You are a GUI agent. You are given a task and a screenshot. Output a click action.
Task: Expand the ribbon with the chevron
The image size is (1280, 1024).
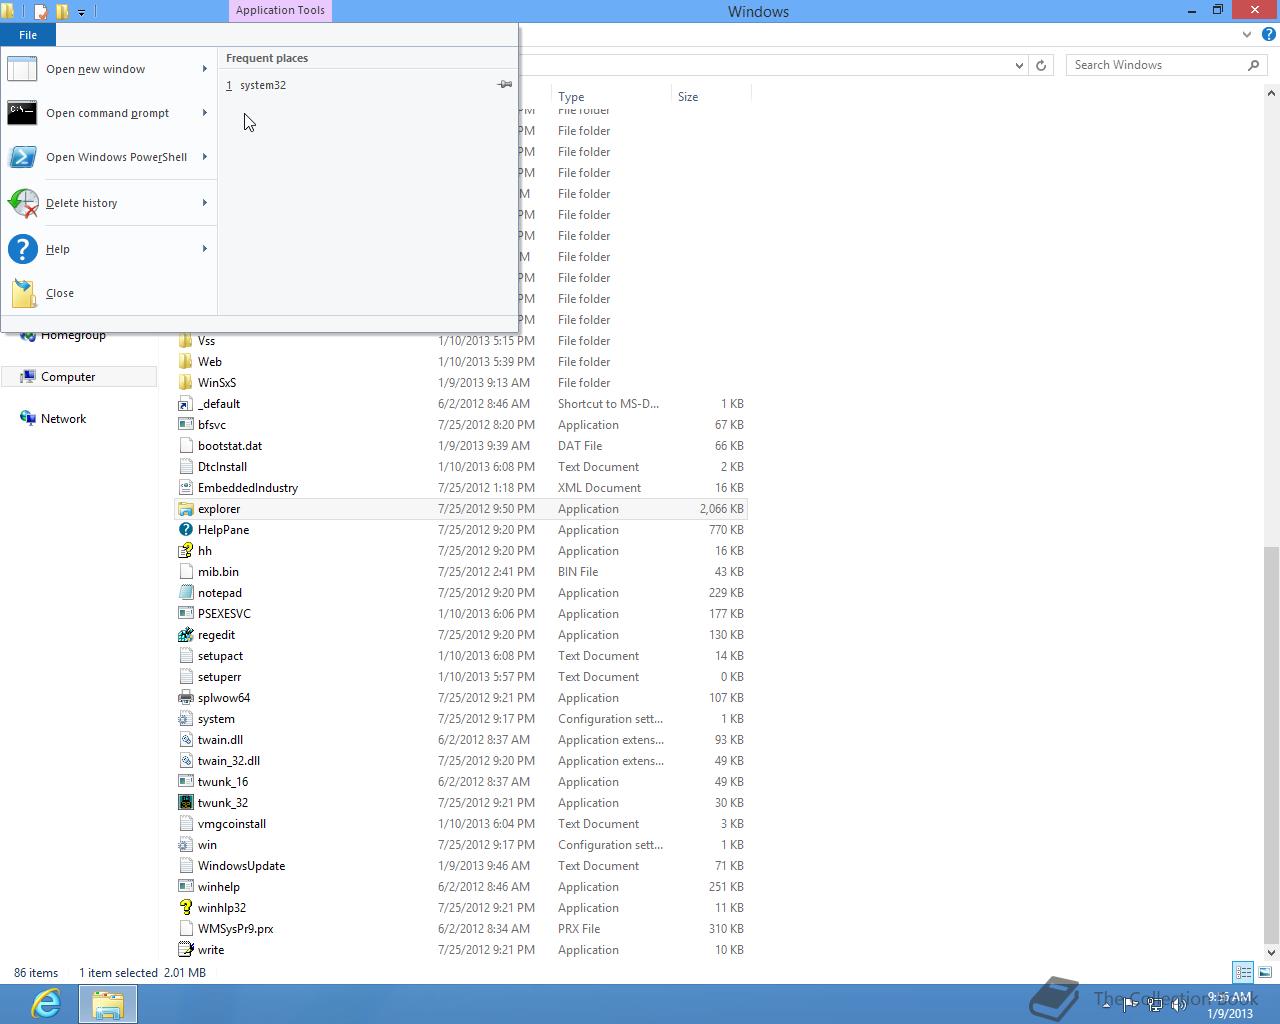point(1246,34)
